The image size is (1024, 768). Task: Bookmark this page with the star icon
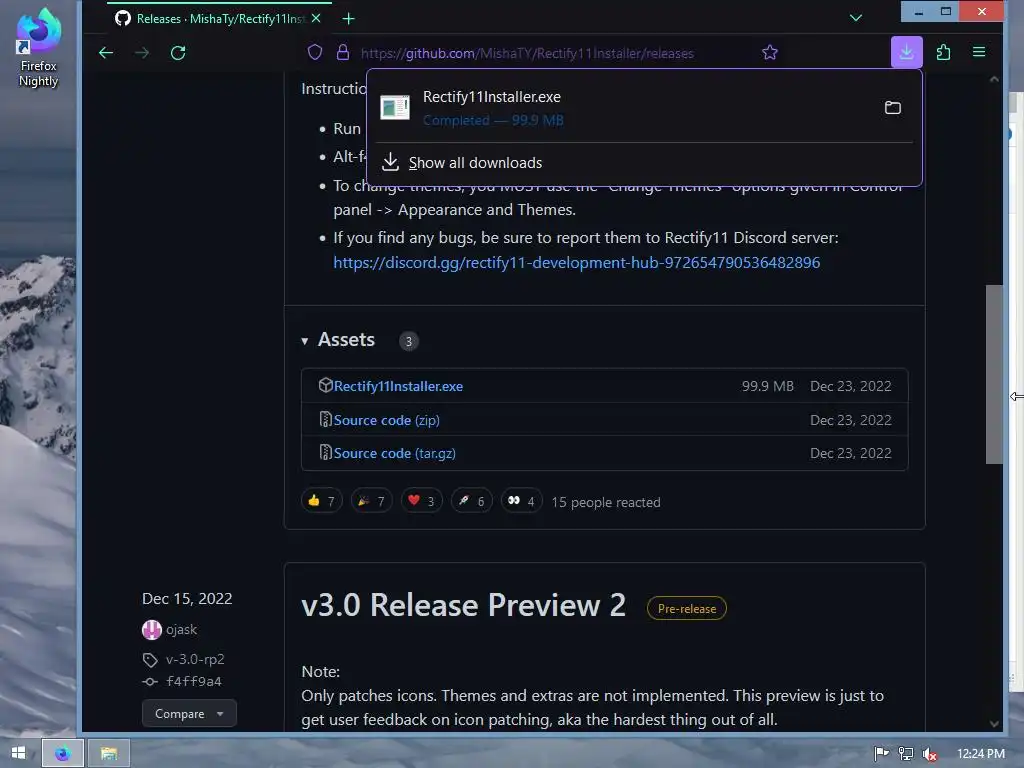click(770, 52)
